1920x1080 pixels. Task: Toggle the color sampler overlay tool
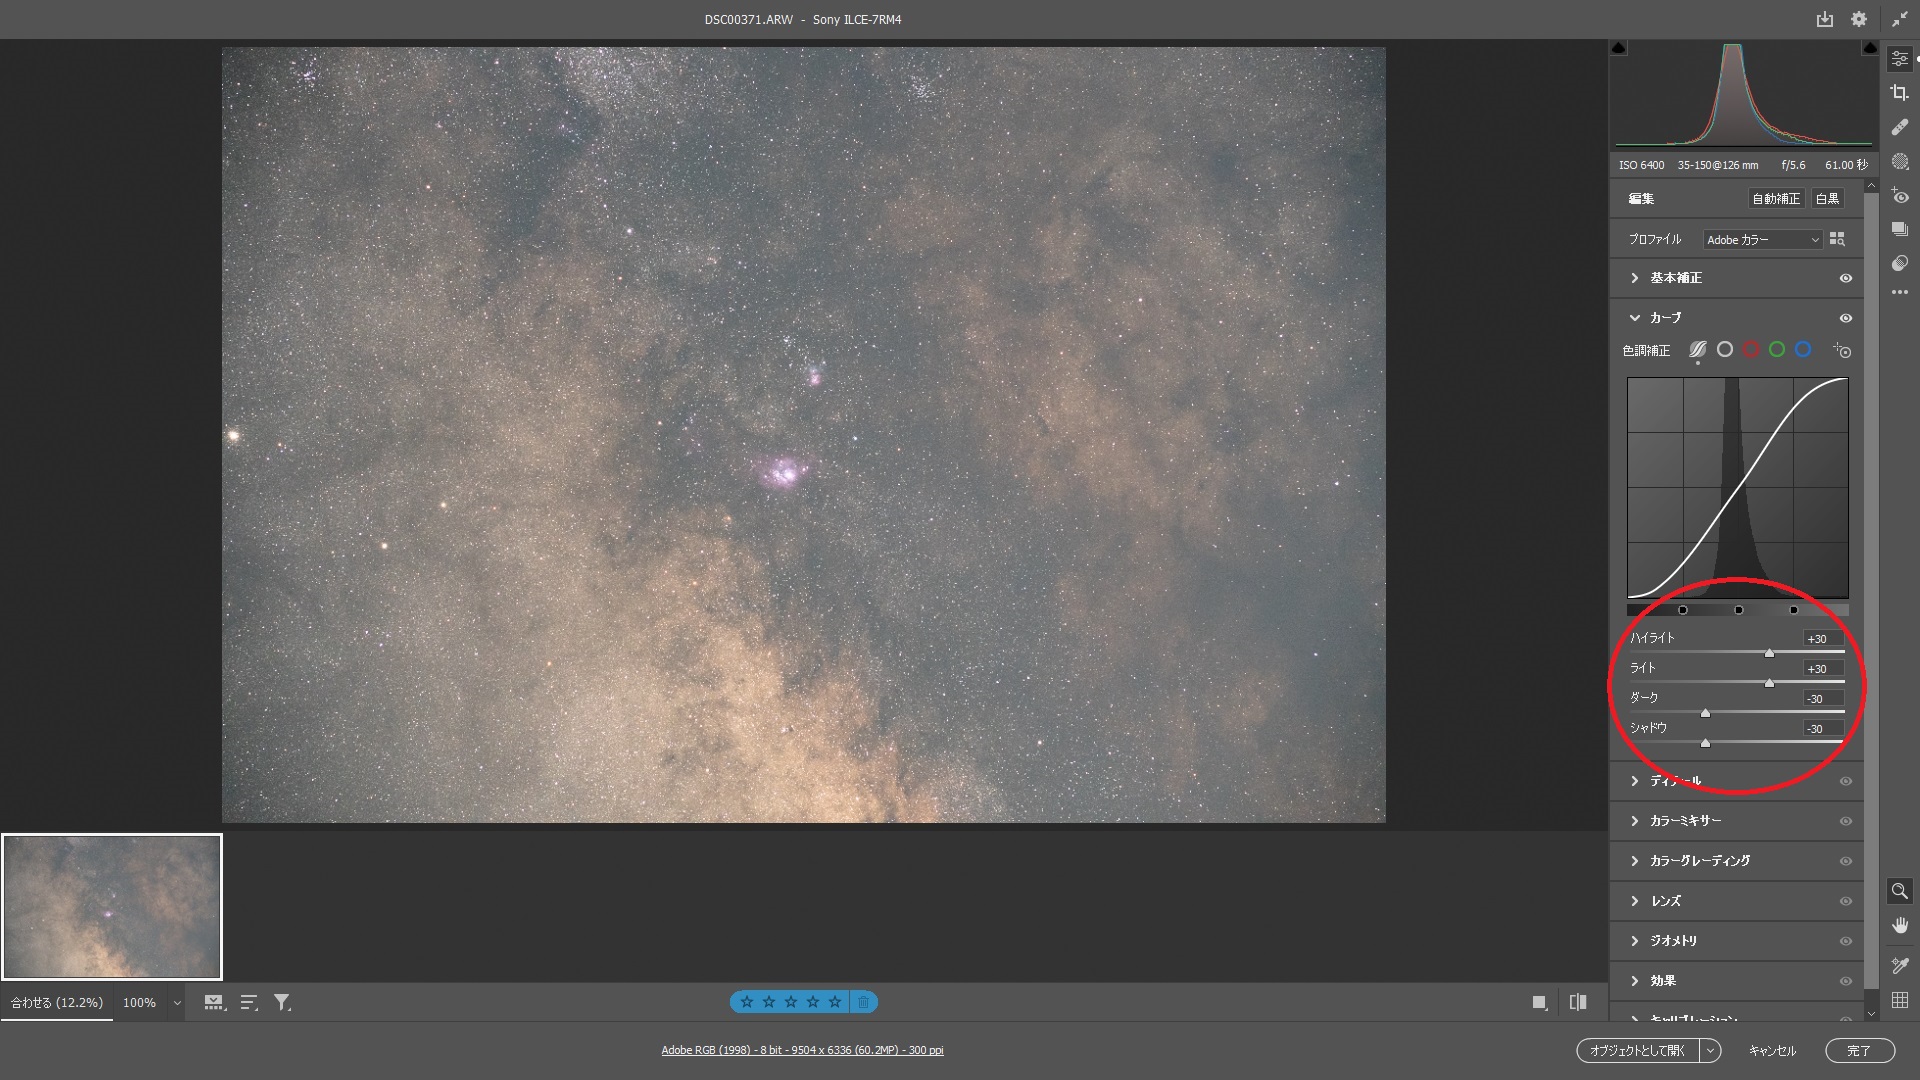click(1899, 965)
